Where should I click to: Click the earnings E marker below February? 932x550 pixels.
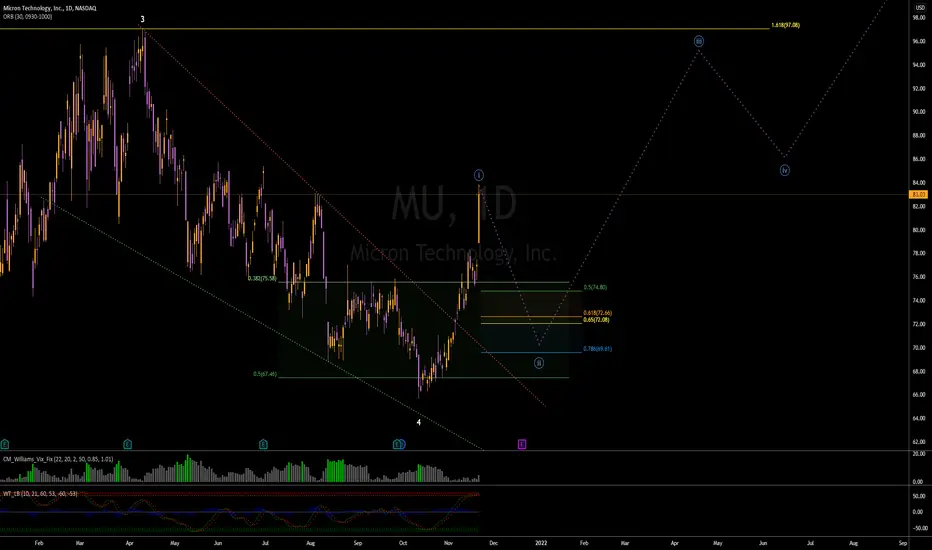(5, 444)
